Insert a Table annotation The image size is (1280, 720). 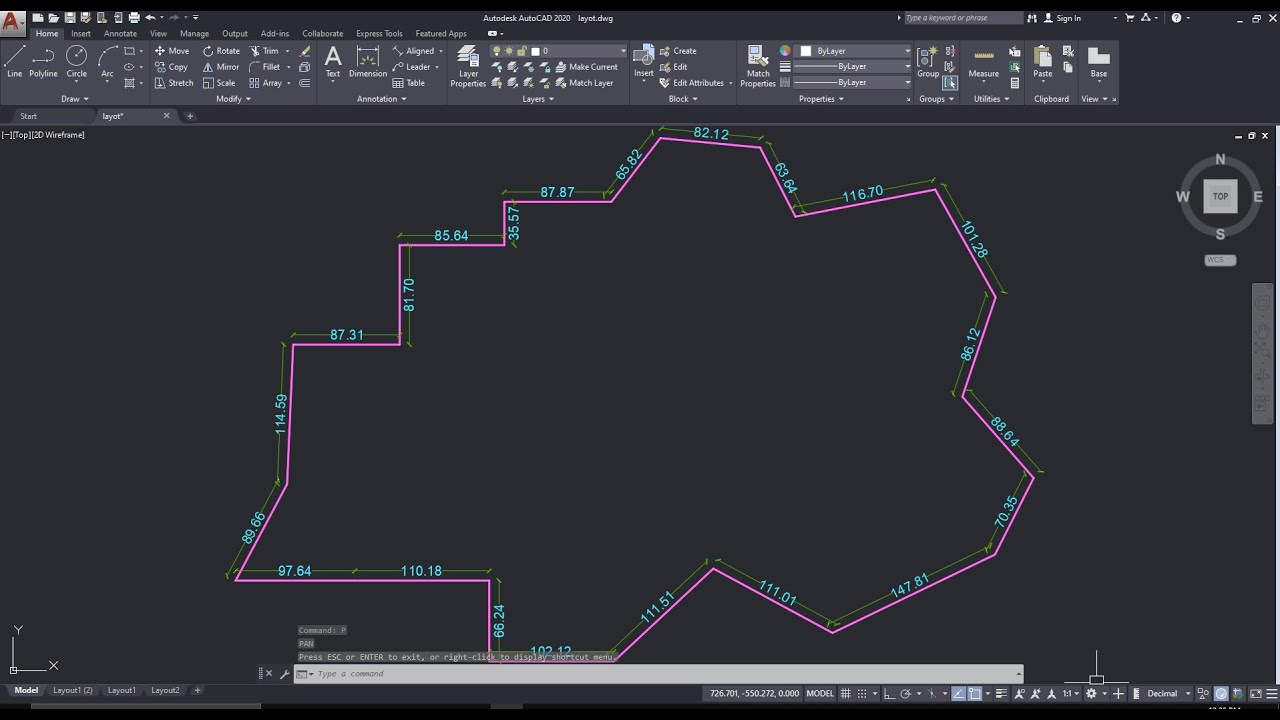pos(408,83)
